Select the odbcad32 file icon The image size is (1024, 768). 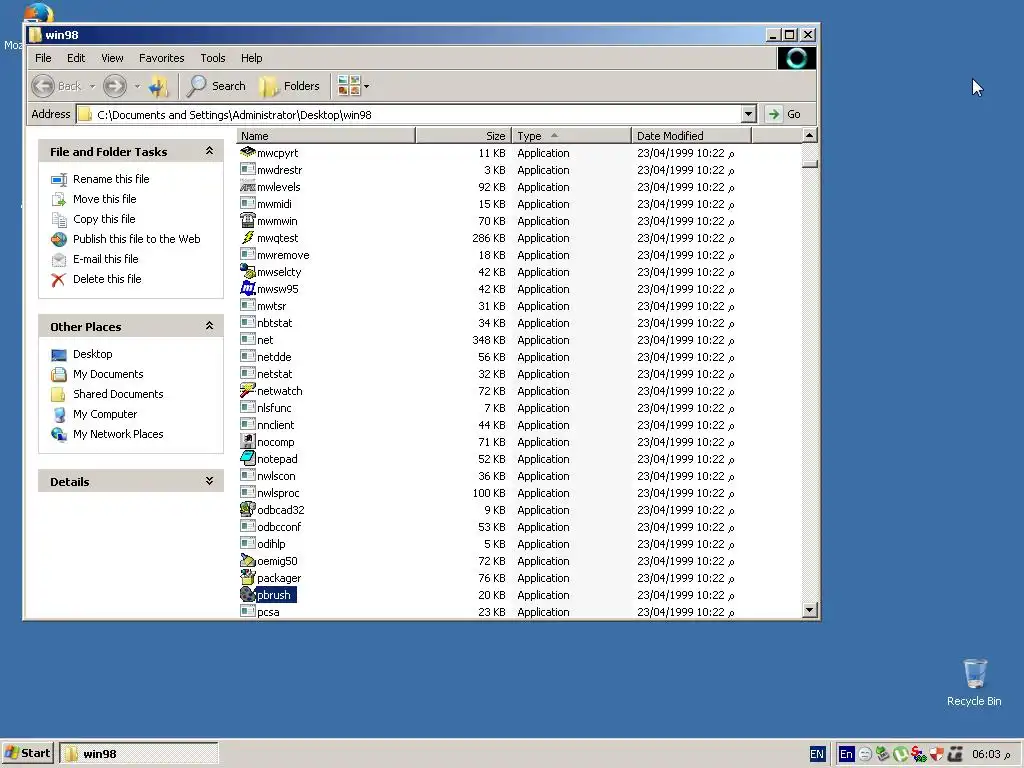tap(248, 509)
